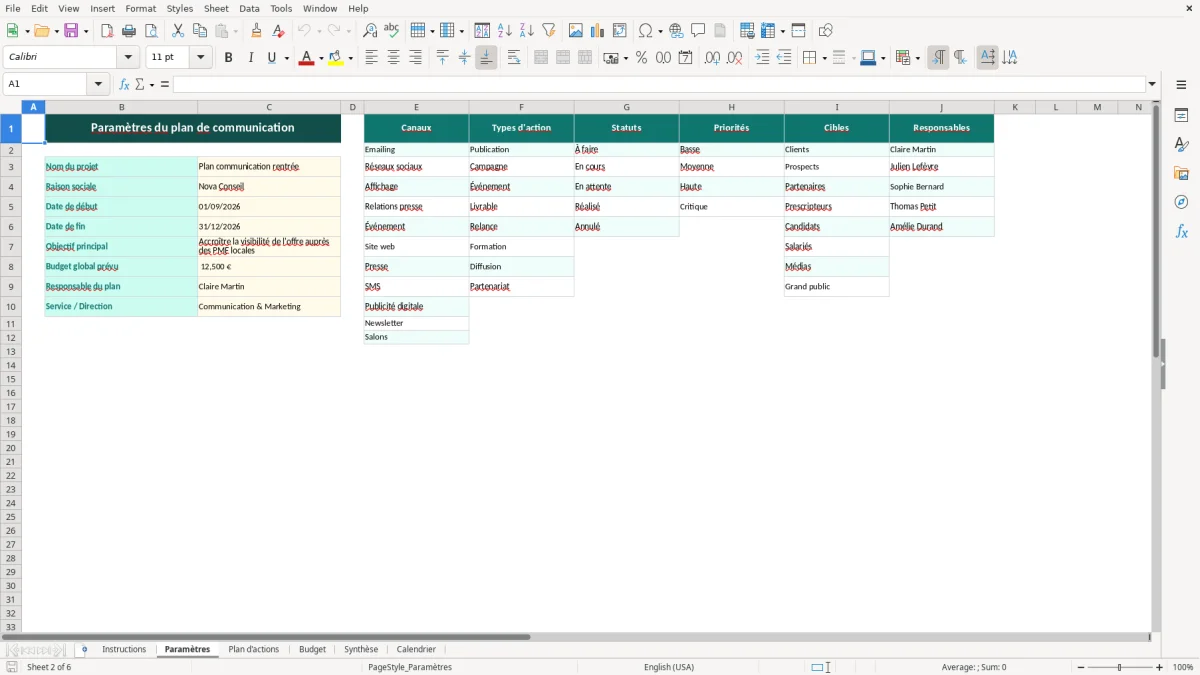Toggle align left button

click(371, 58)
